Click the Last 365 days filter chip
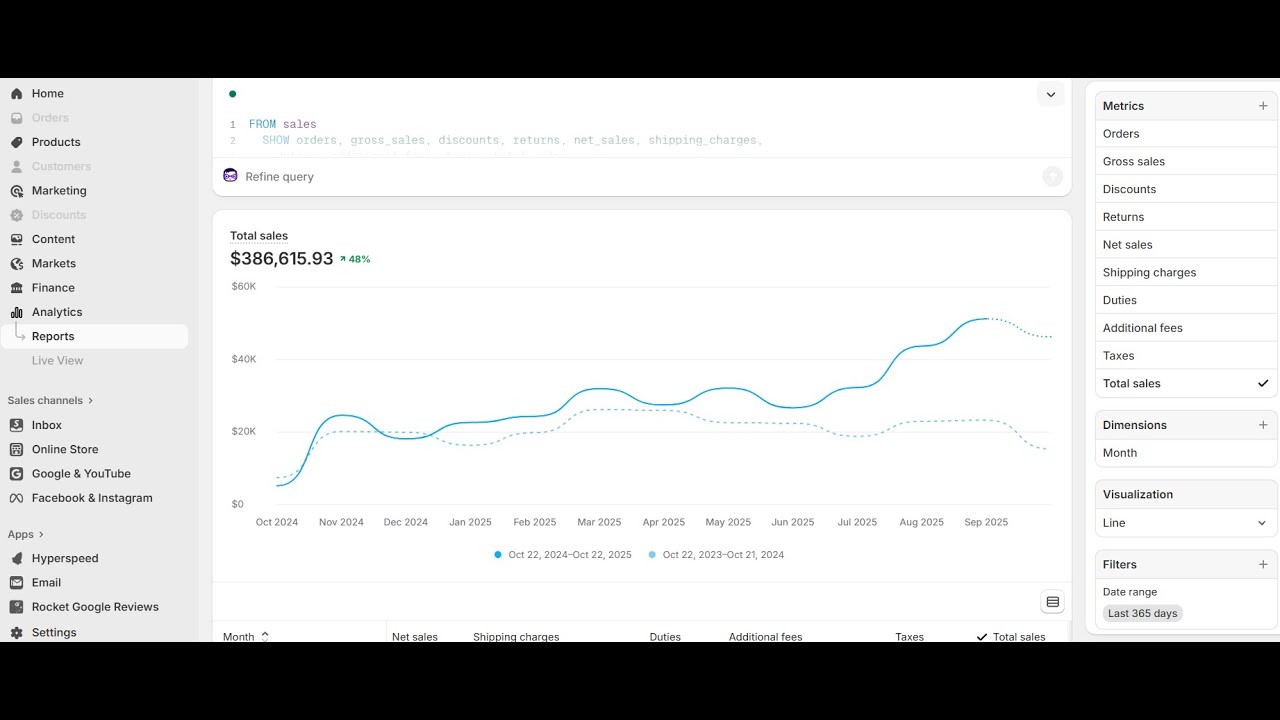The image size is (1280, 720). coord(1142,613)
